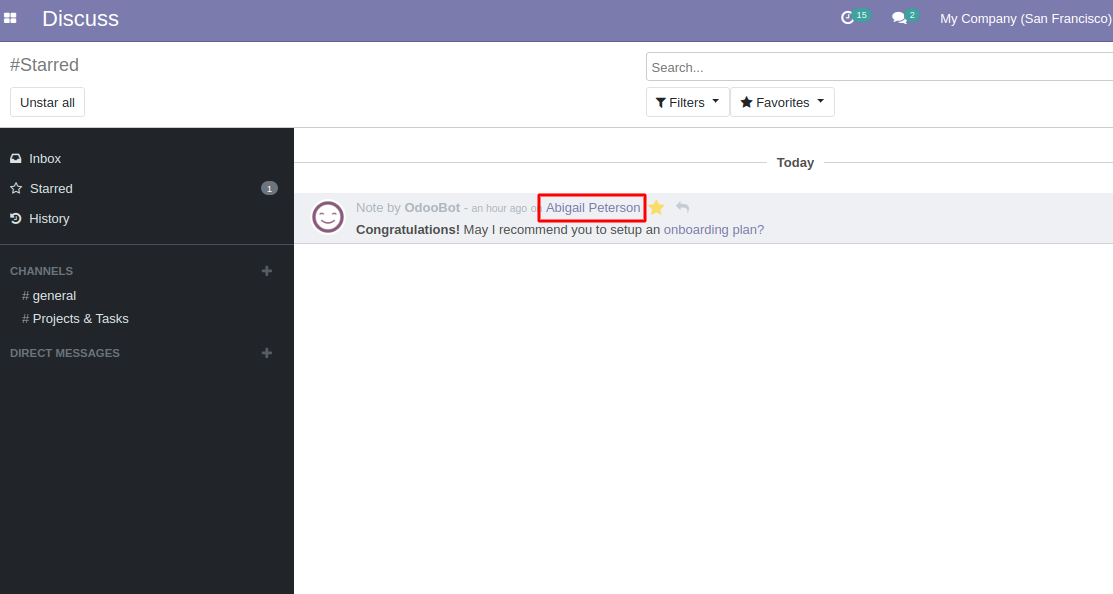The image size is (1113, 594).
Task: Toggle the reply arrow on the note
Action: [681, 207]
